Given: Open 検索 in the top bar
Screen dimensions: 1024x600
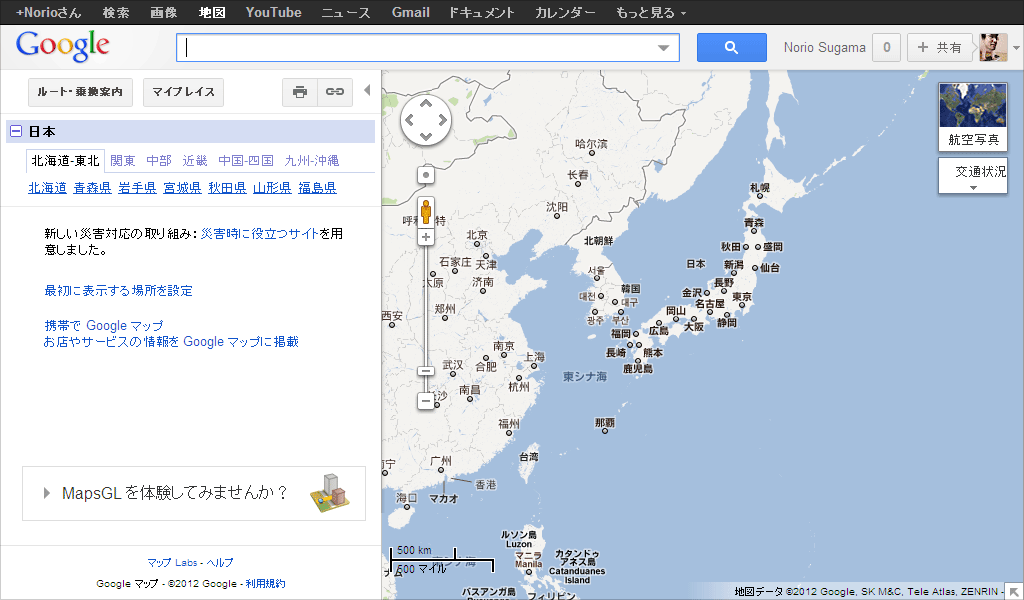Looking at the screenshot, I should (116, 12).
